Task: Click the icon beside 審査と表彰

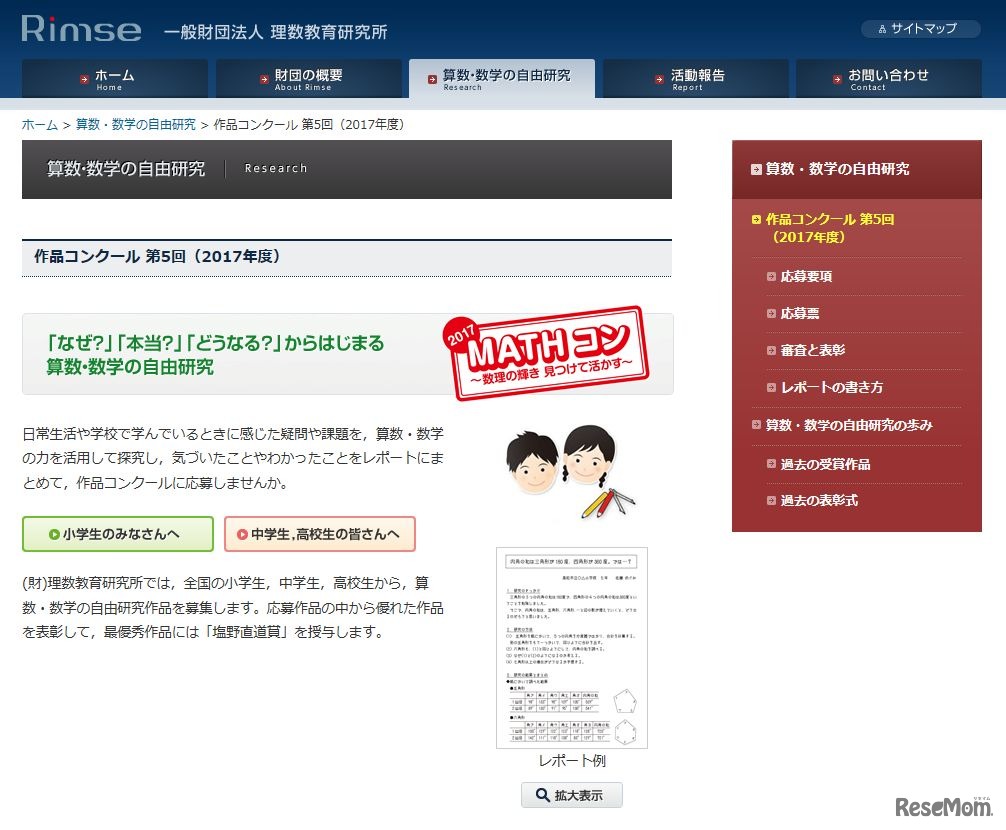Action: (x=771, y=350)
